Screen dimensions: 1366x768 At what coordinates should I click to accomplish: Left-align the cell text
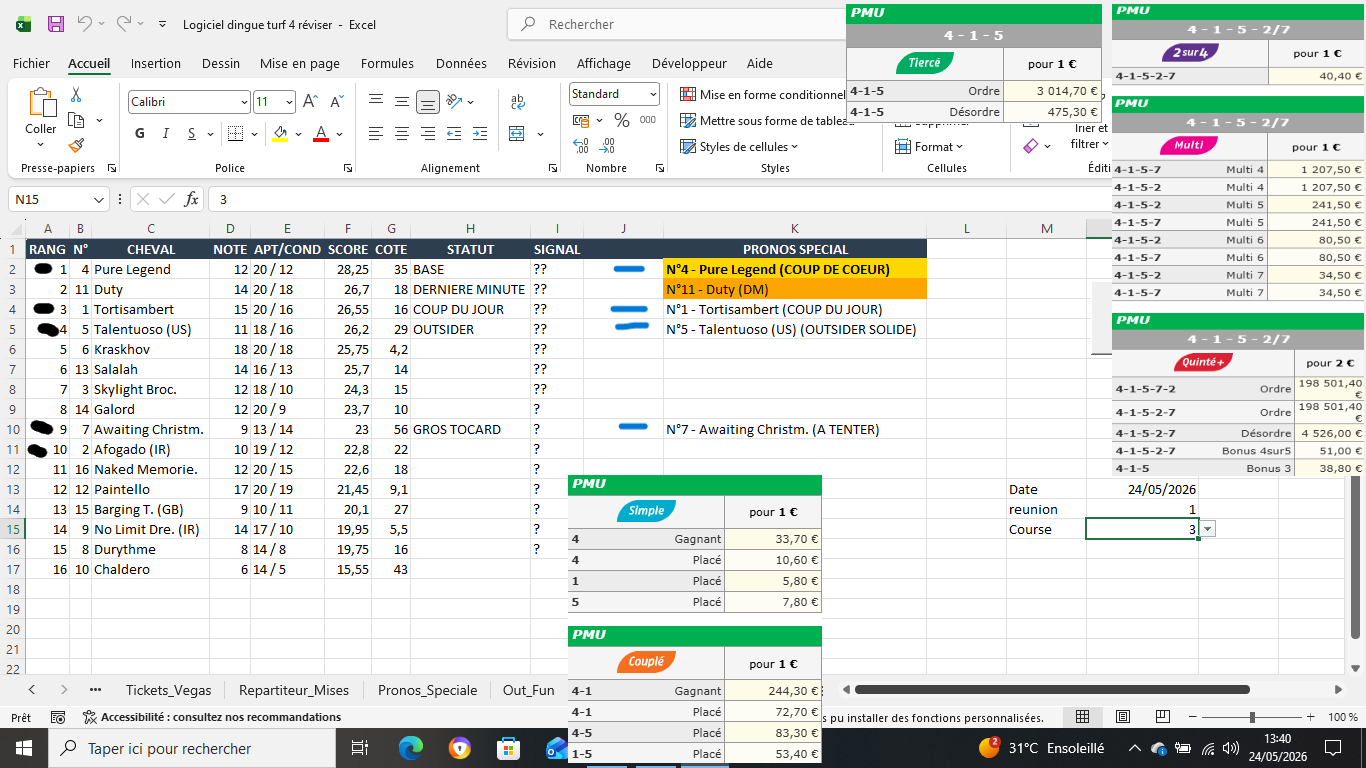tap(376, 134)
